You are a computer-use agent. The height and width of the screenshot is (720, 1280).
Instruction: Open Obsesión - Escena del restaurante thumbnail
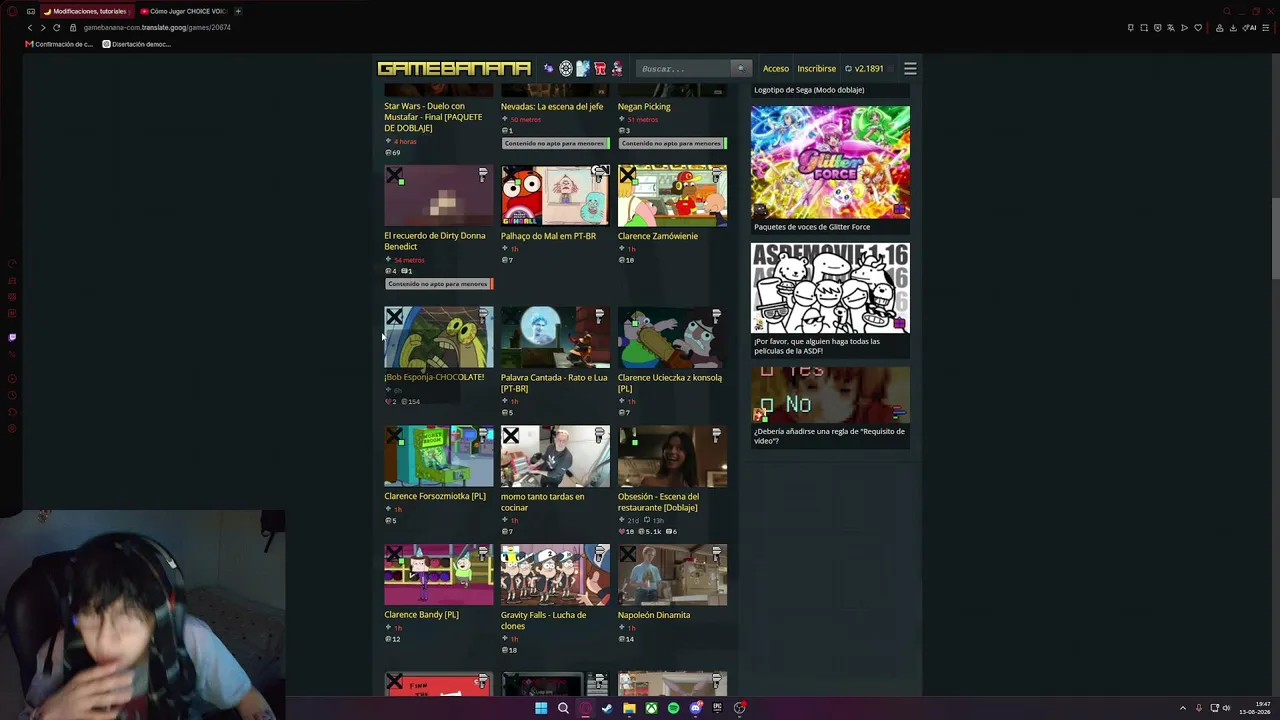(x=672, y=456)
